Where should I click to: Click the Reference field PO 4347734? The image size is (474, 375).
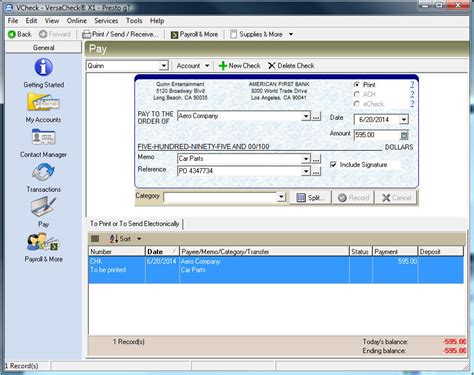tap(240, 171)
